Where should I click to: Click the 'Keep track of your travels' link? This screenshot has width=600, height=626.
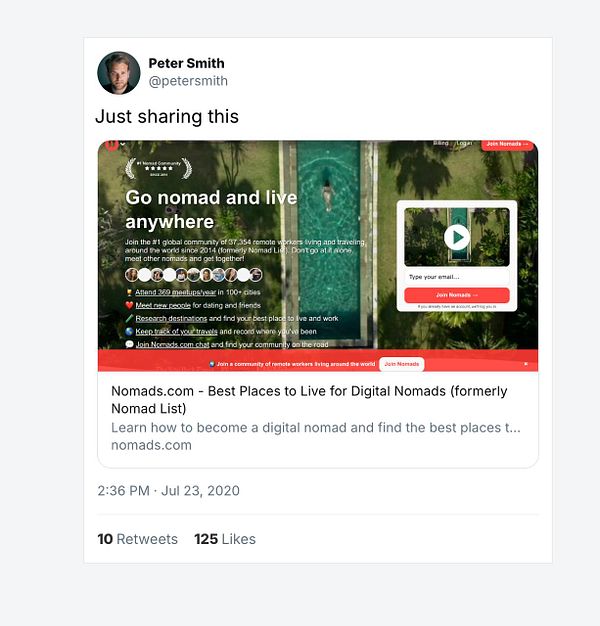[x=176, y=332]
